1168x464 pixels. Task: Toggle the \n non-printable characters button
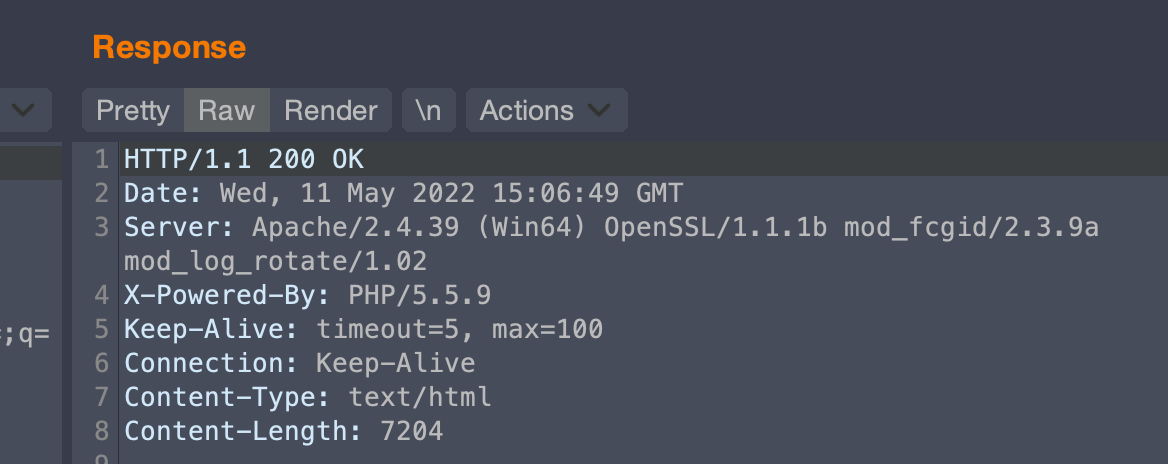[x=428, y=110]
